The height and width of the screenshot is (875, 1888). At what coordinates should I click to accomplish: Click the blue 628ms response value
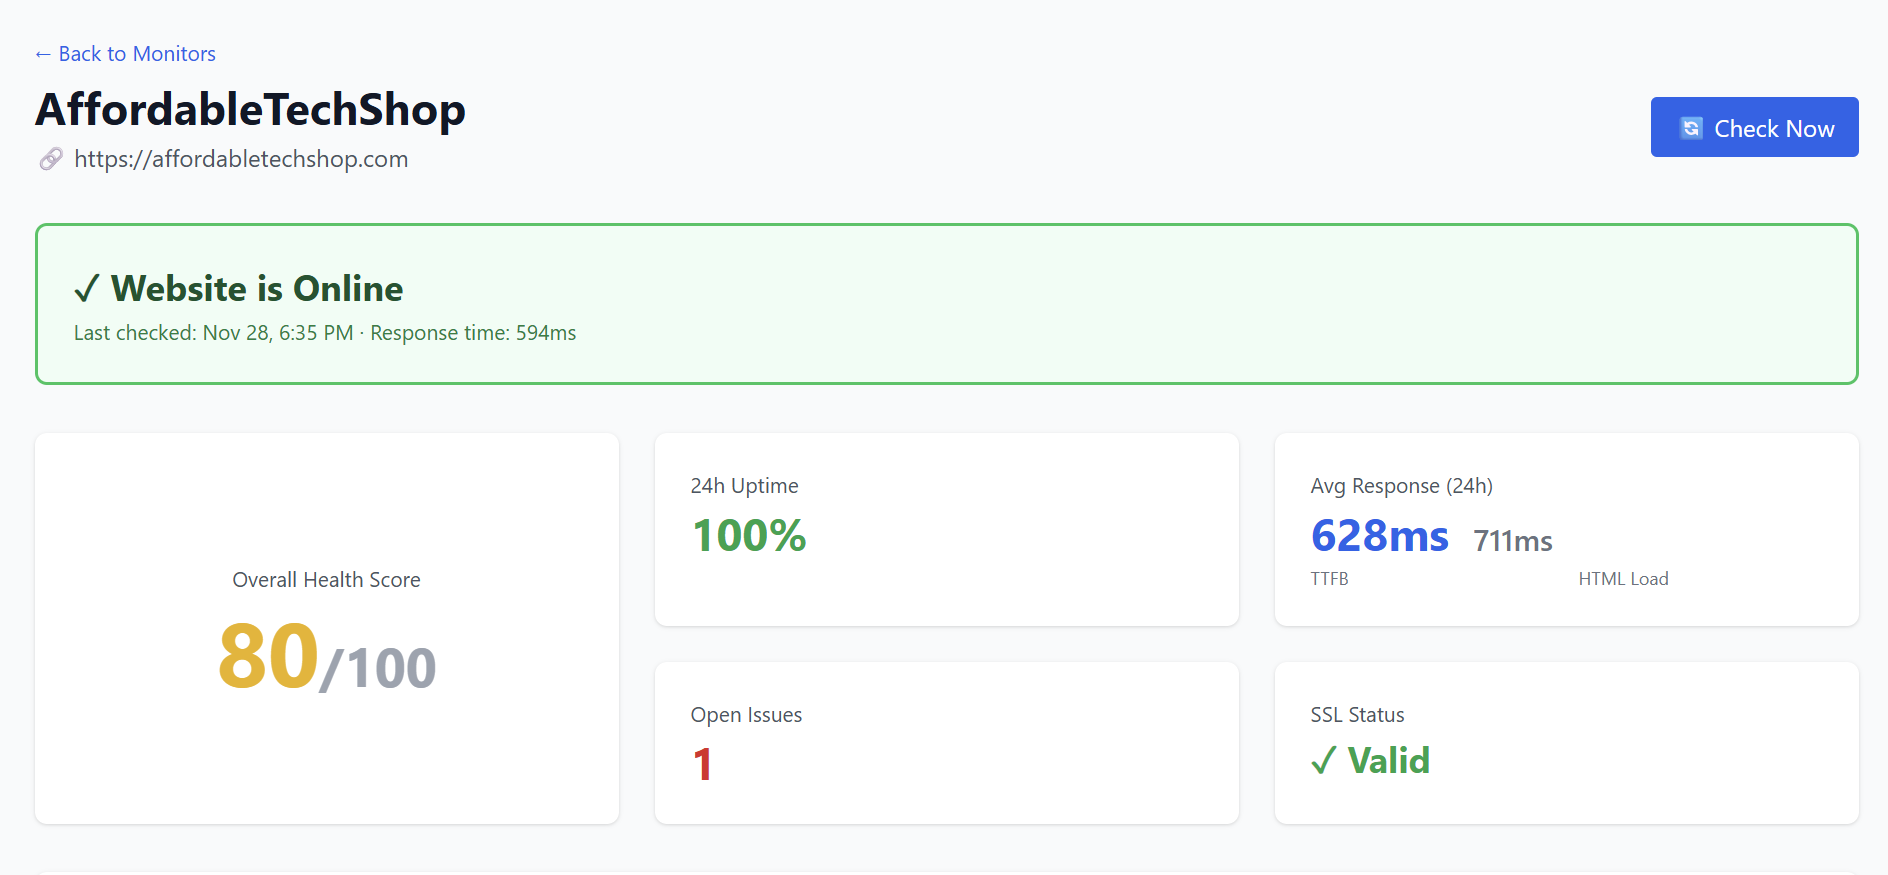[1379, 536]
